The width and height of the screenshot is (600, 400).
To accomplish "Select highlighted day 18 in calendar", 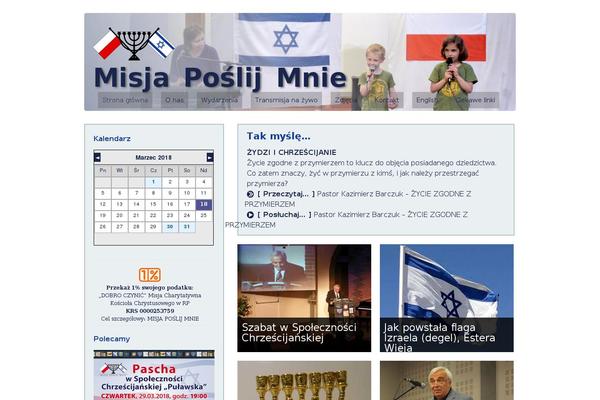I will [204, 204].
